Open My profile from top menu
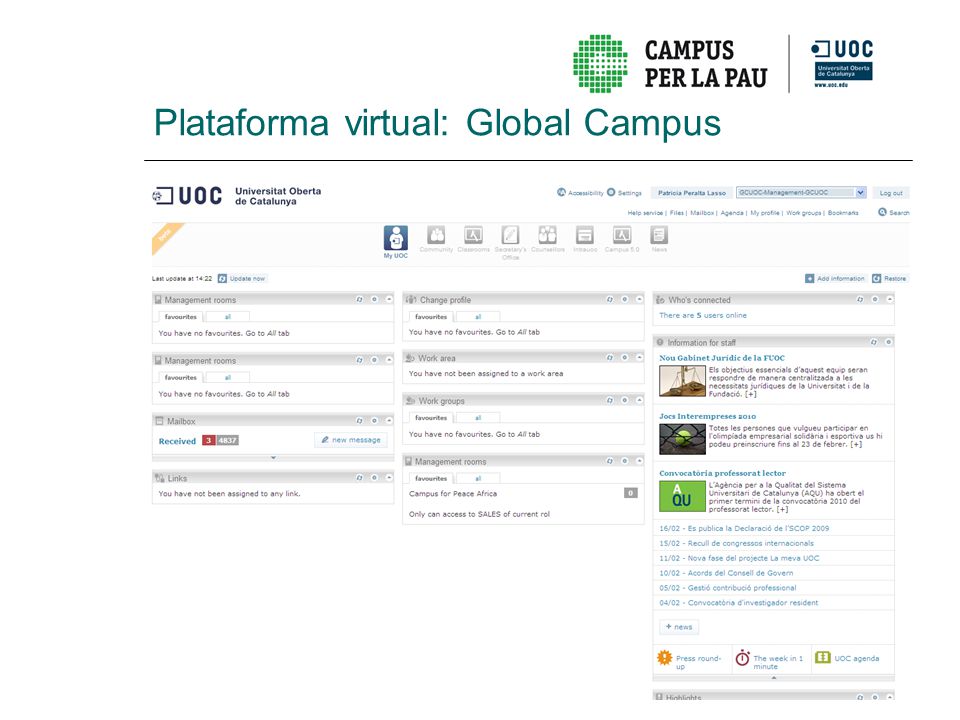This screenshot has height=720, width=960. [x=765, y=213]
